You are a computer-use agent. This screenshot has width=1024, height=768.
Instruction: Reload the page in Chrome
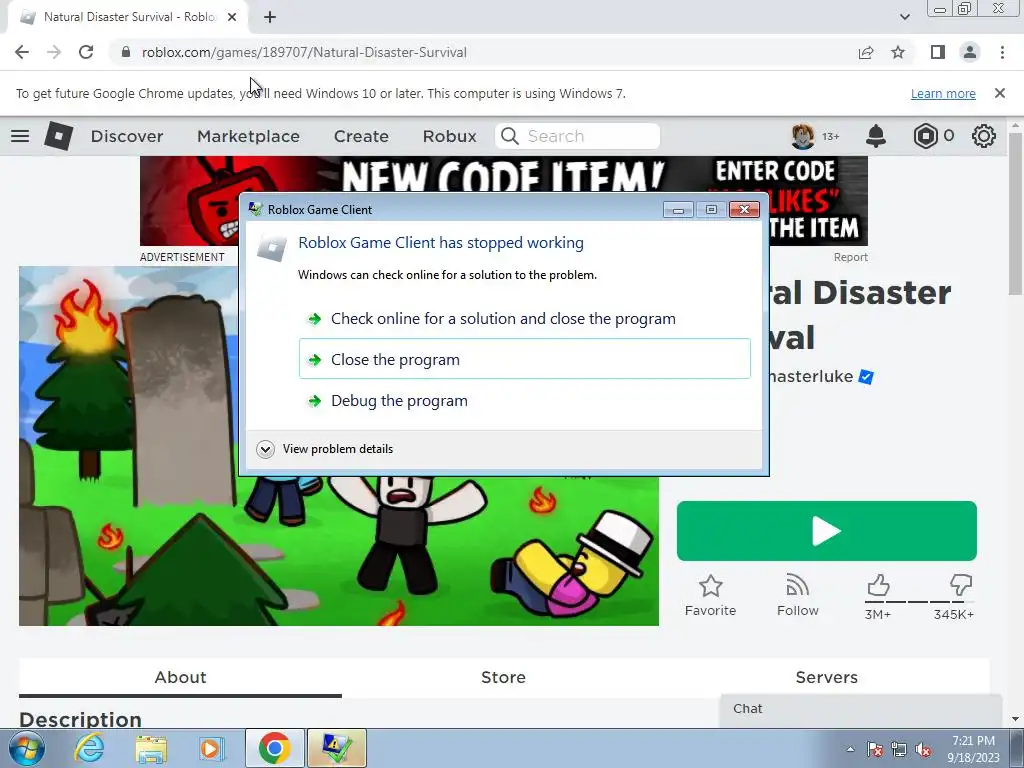(86, 52)
